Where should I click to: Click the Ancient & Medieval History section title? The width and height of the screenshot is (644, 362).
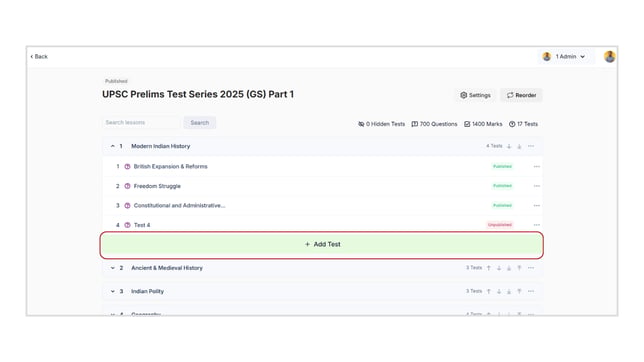pyautogui.click(x=167, y=268)
